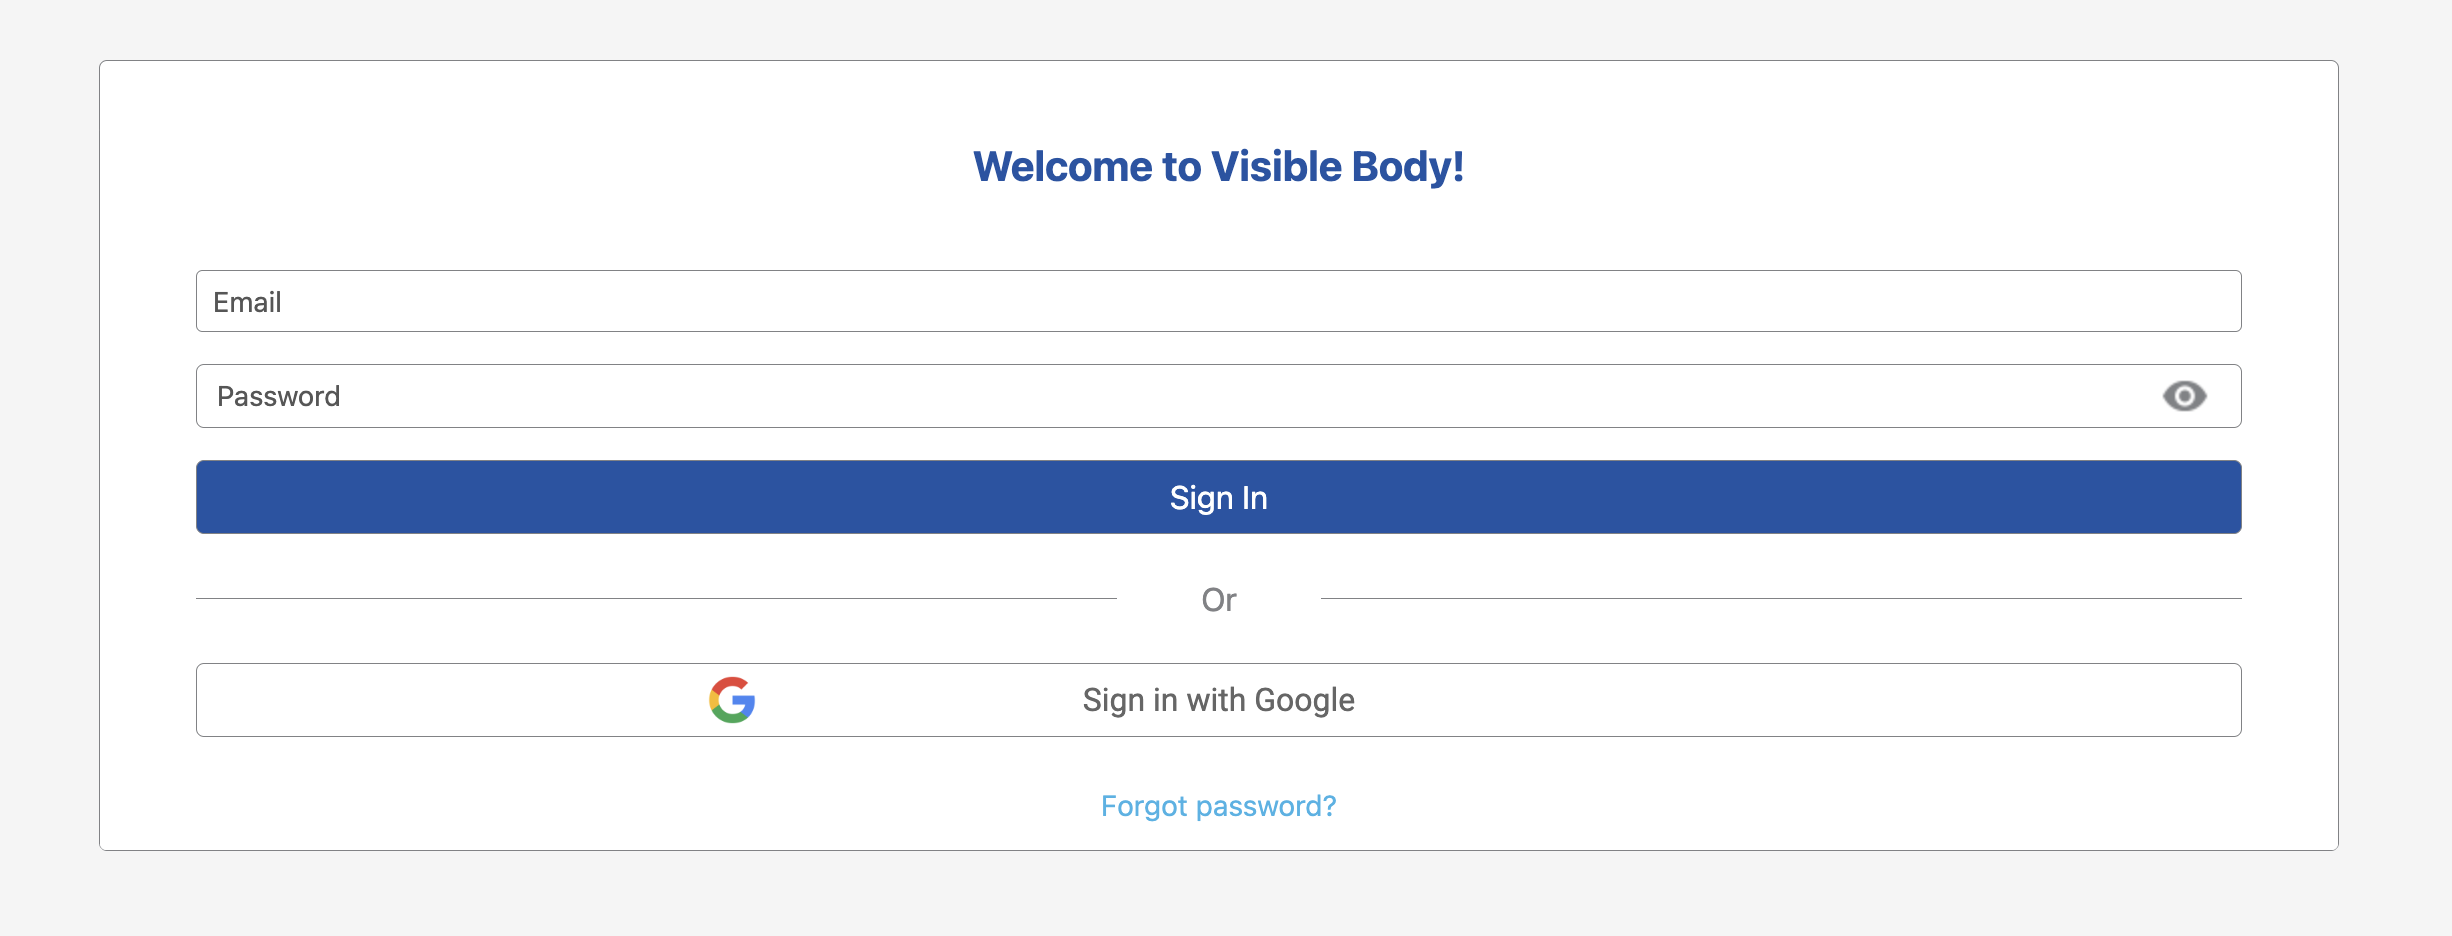Select the Sign in with Google option

1218,699
